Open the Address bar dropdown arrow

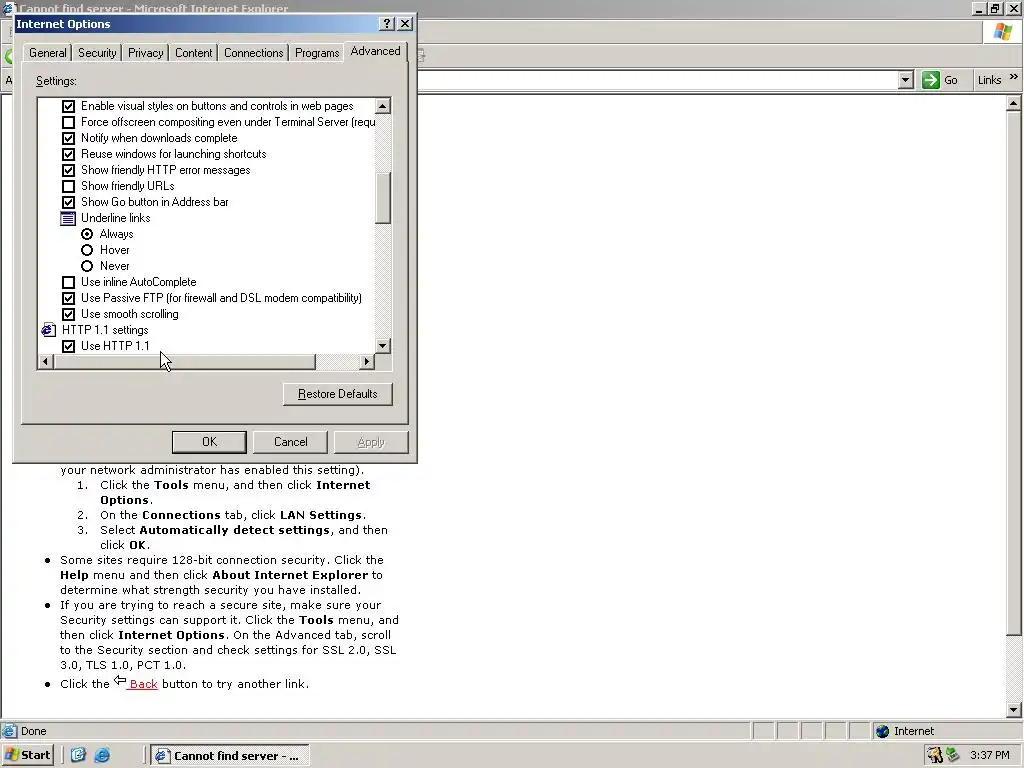tap(905, 80)
